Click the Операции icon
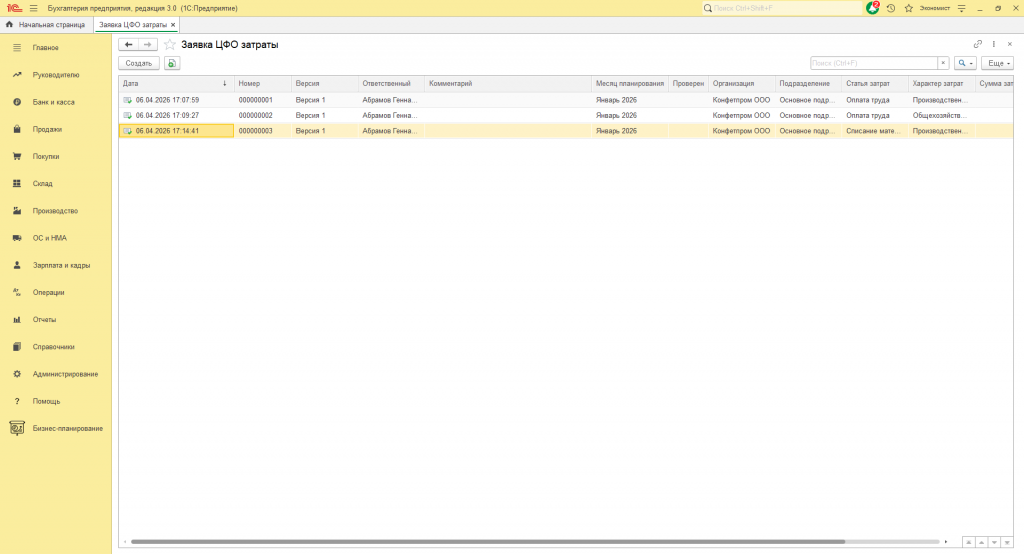Image resolution: width=1024 pixels, height=554 pixels. click(17, 293)
